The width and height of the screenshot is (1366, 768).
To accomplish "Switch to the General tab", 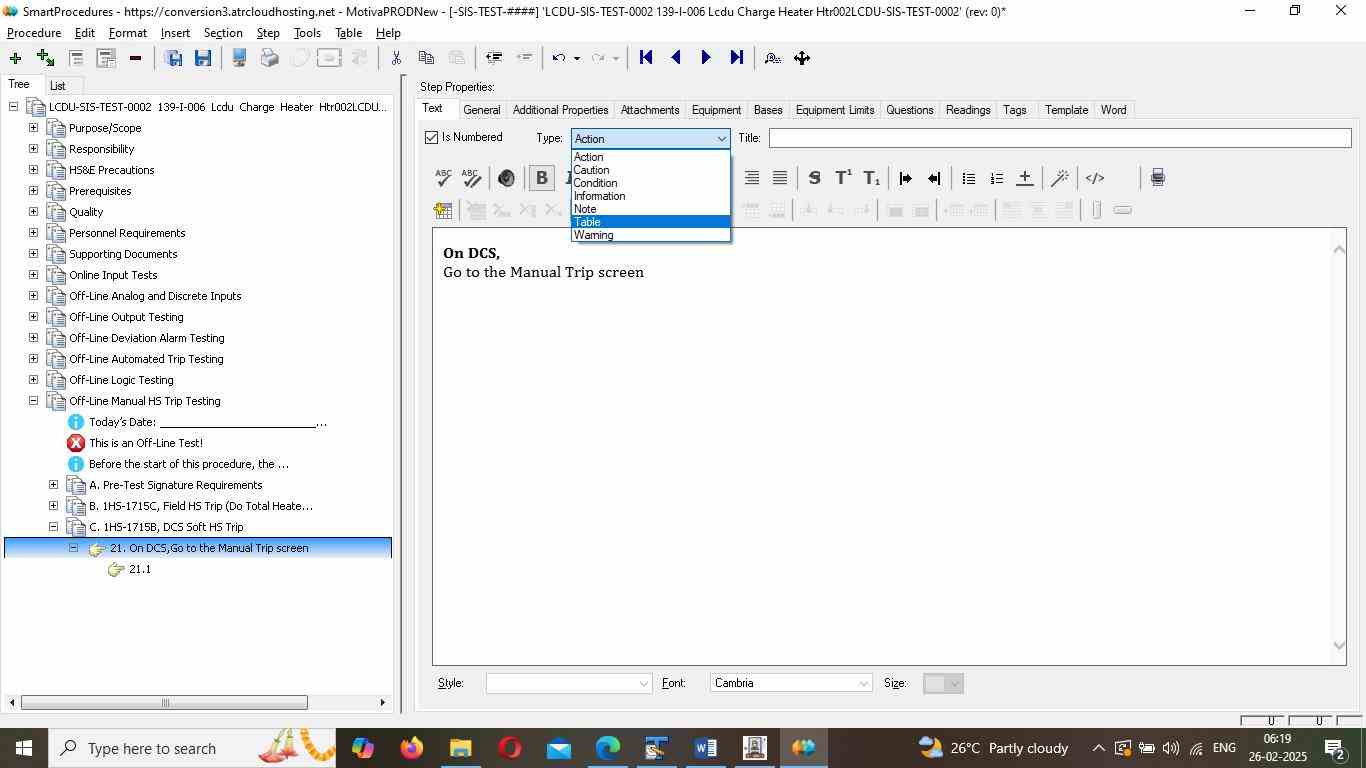I will coord(481,110).
